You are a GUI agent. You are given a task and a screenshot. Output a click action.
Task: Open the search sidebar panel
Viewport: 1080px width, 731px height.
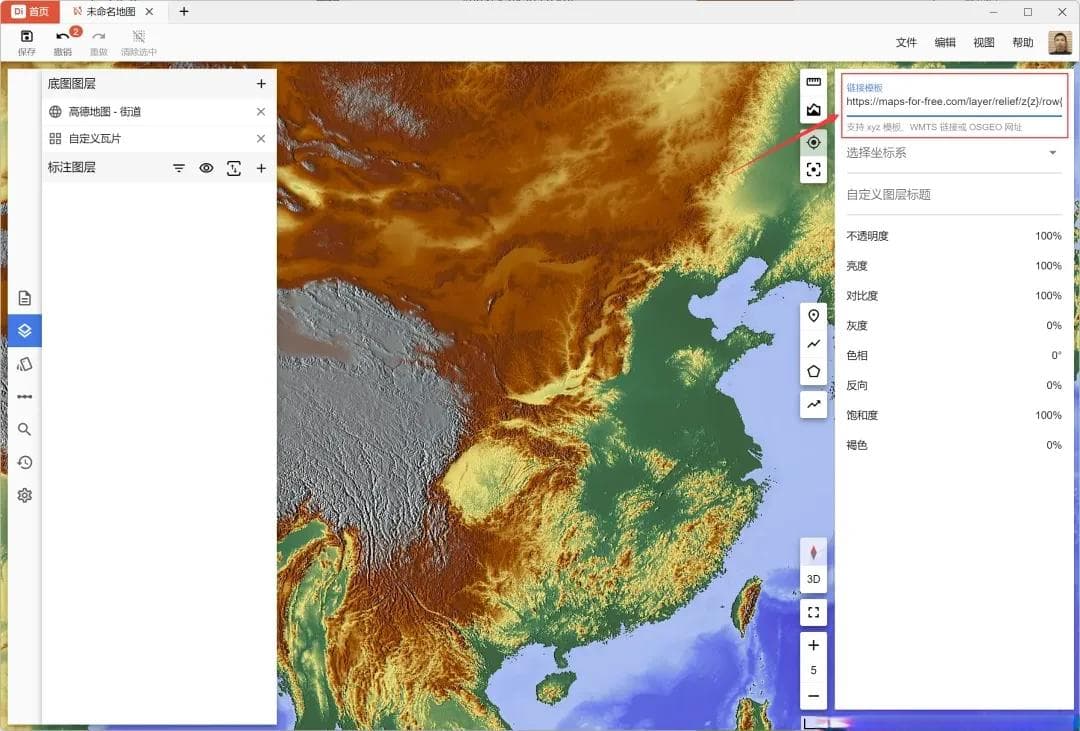tap(25, 429)
